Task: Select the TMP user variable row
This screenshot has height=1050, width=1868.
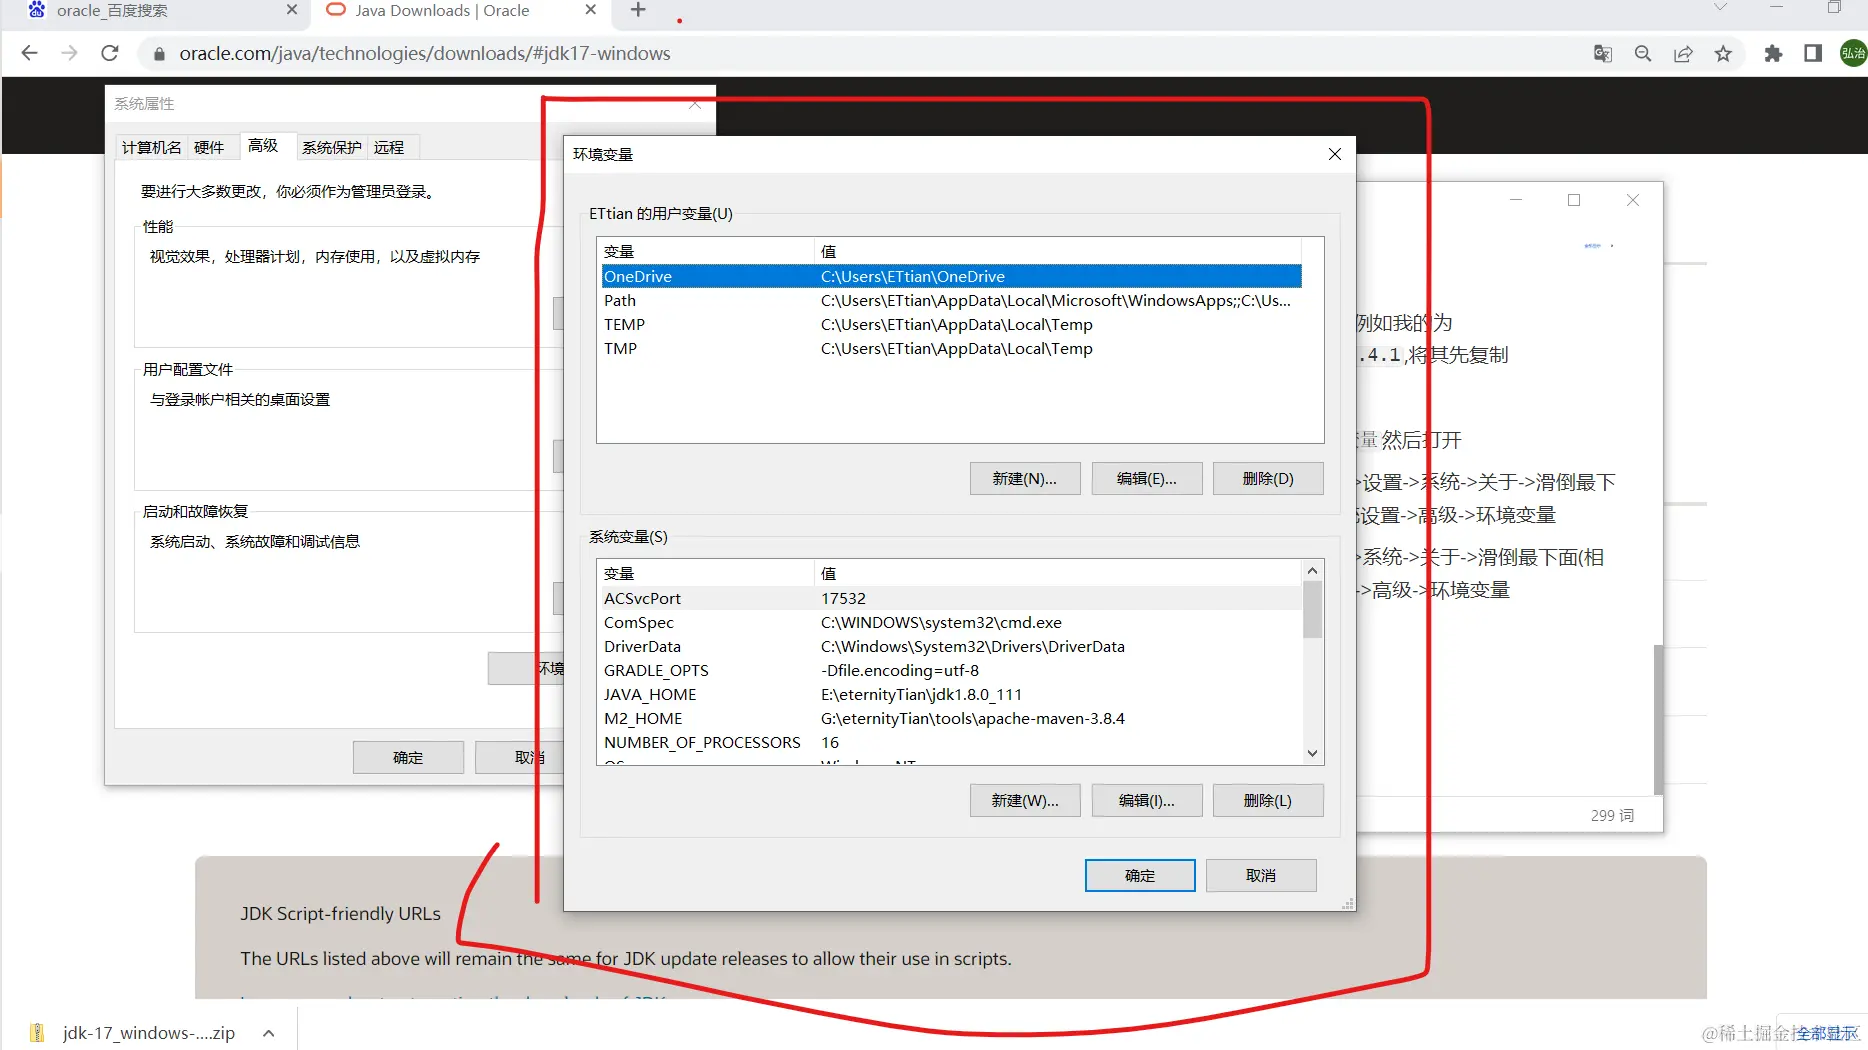Action: coord(951,349)
